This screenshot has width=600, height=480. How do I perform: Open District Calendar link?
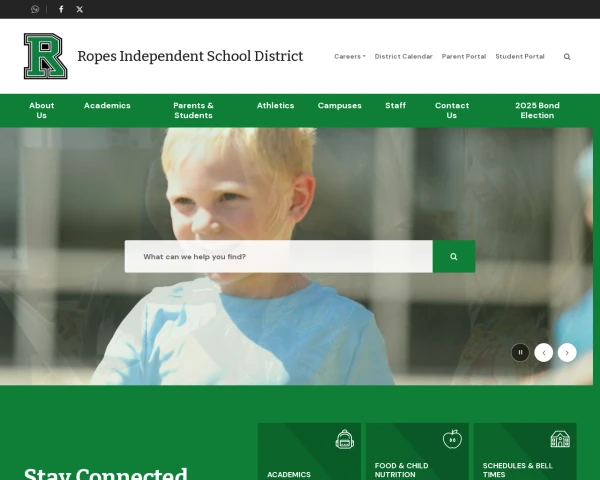tap(403, 56)
